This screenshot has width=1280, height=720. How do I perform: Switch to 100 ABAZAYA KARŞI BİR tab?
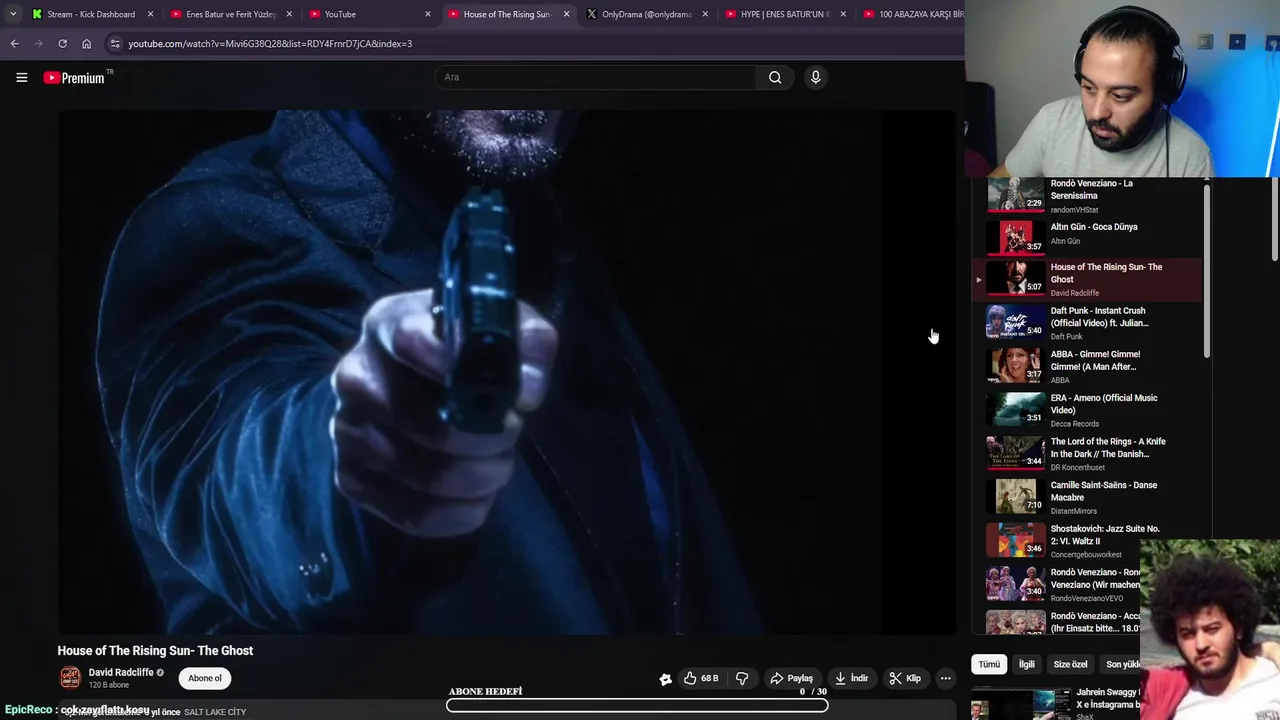pyautogui.click(x=910, y=14)
